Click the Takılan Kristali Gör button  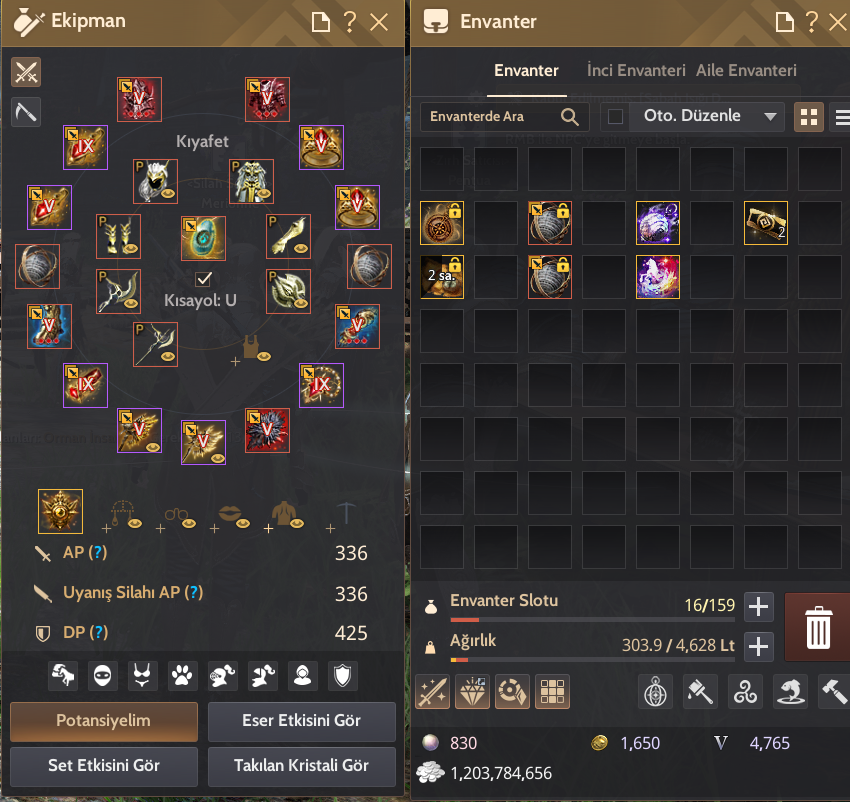pyautogui.click(x=301, y=766)
